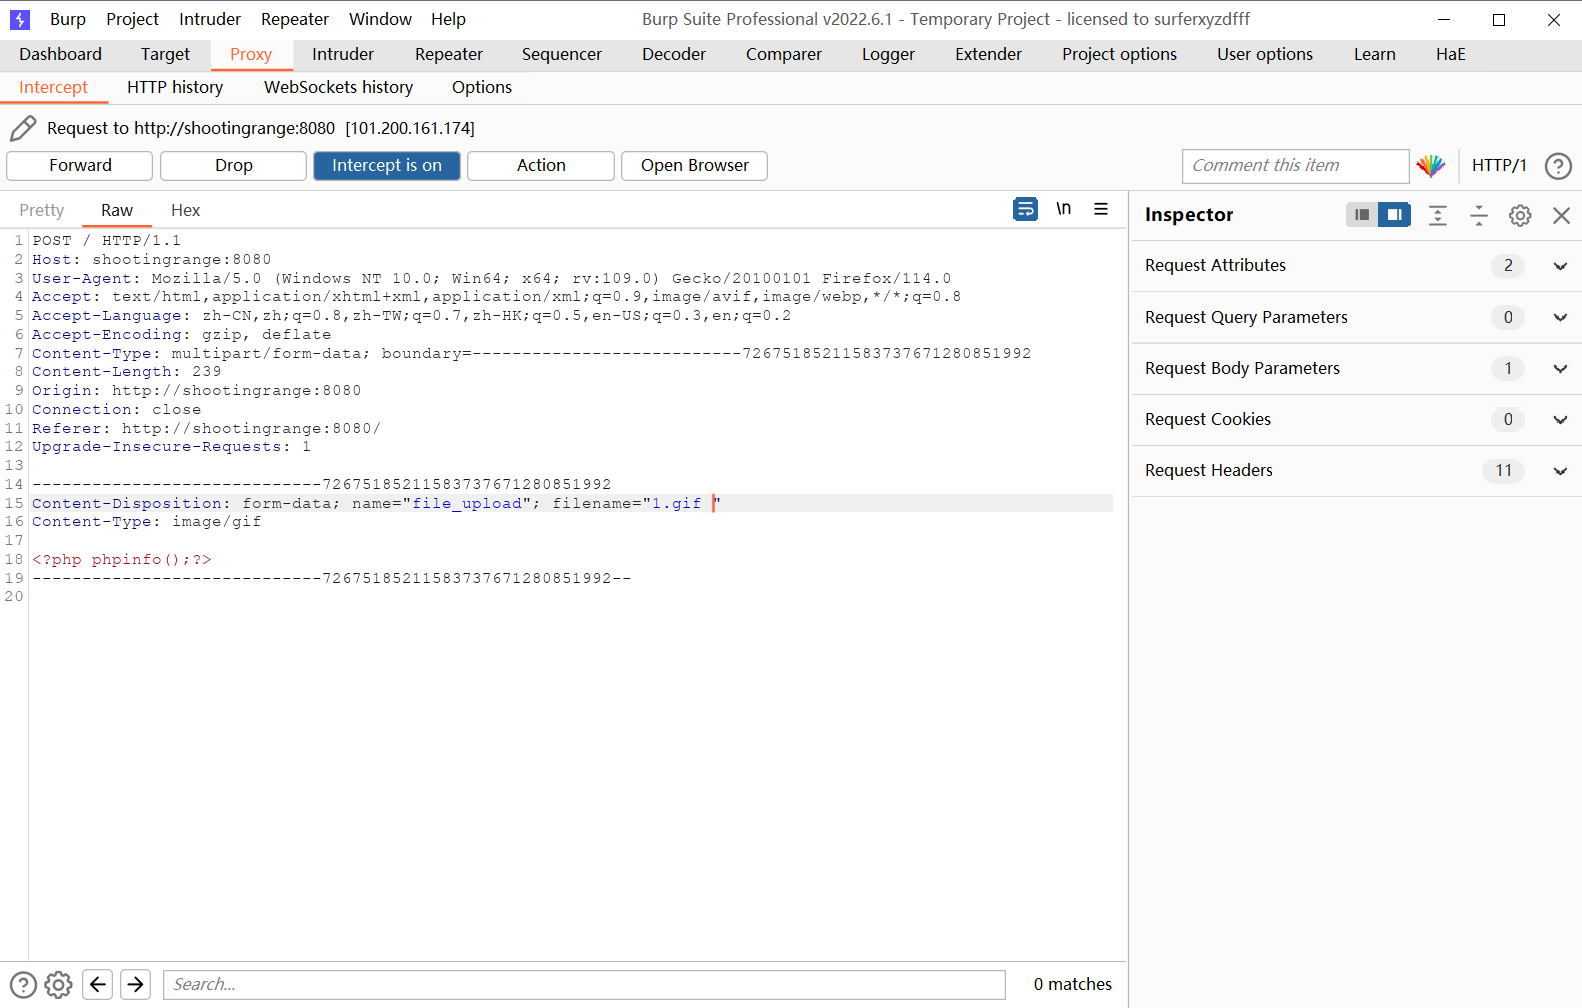Click the <?php phpinfo();?> payload line
This screenshot has height=1008, width=1582.
[x=122, y=560]
